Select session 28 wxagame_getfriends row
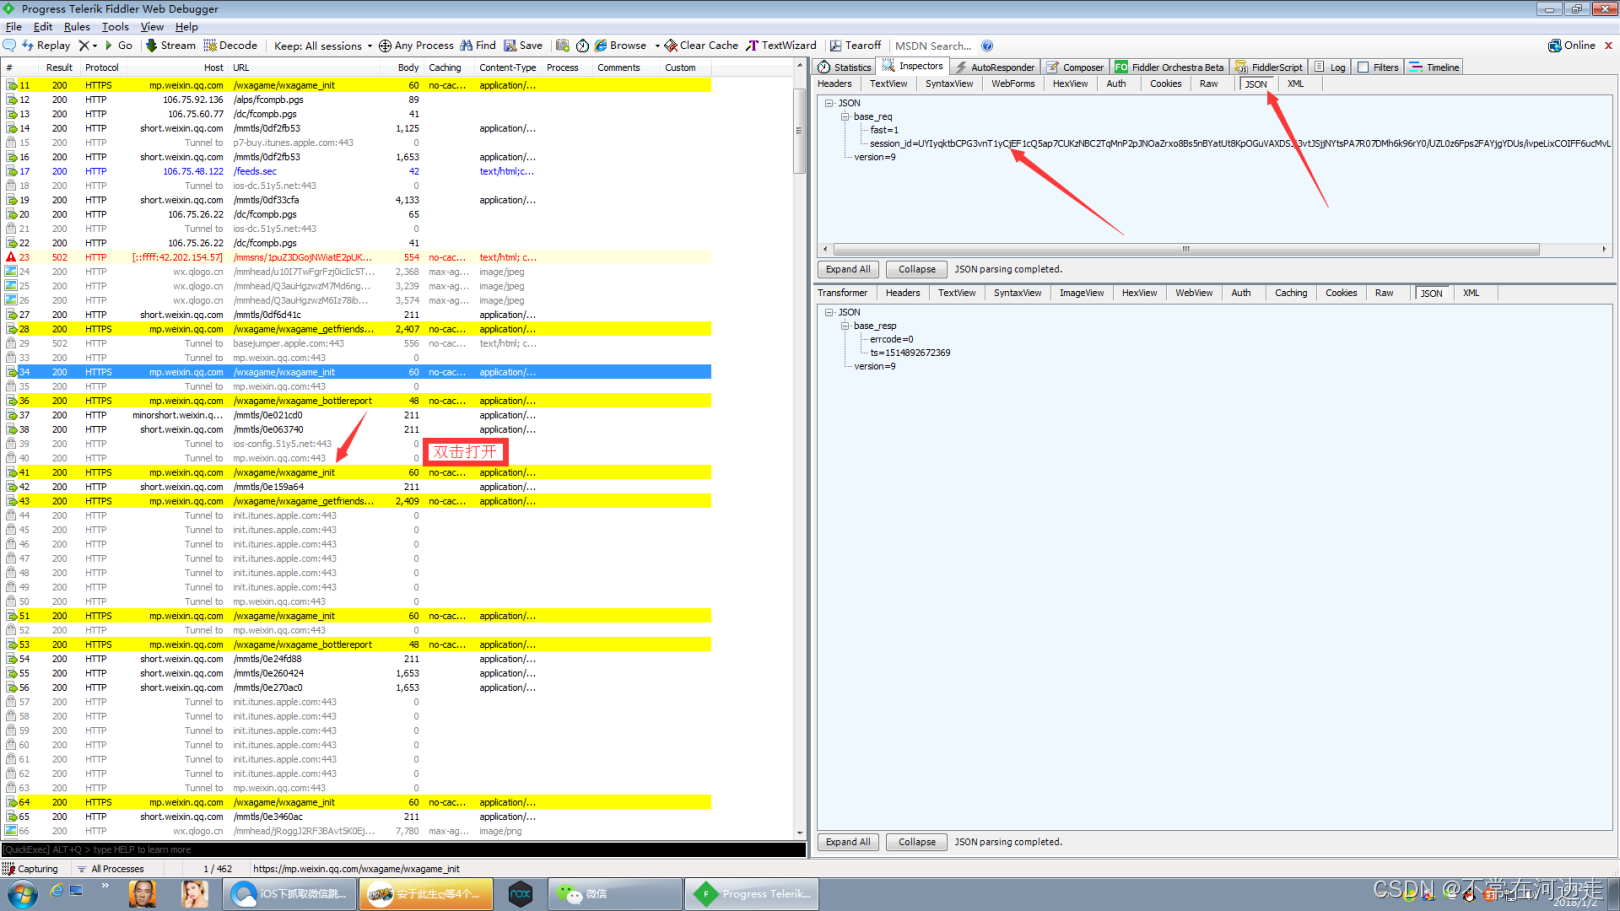 (x=358, y=328)
